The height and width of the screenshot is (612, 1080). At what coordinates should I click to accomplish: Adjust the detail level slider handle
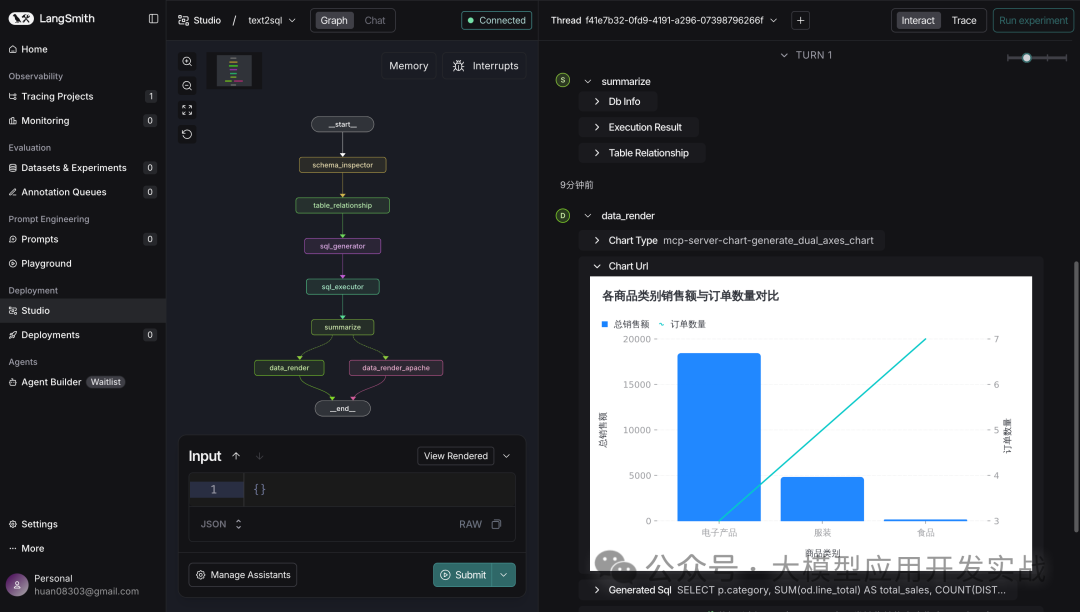point(1026,58)
